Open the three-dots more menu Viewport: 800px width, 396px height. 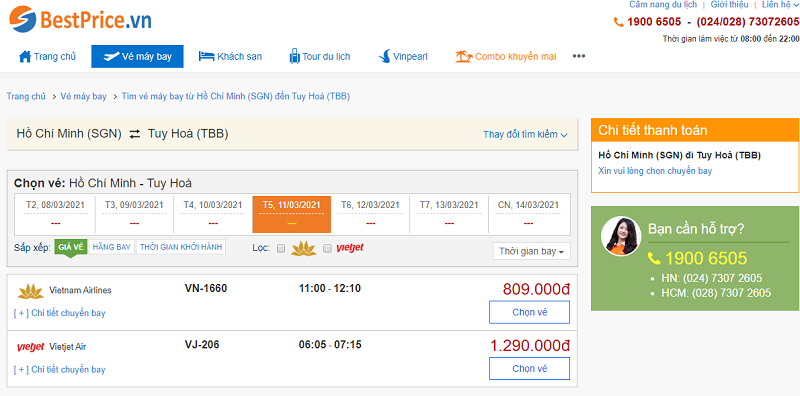(579, 56)
